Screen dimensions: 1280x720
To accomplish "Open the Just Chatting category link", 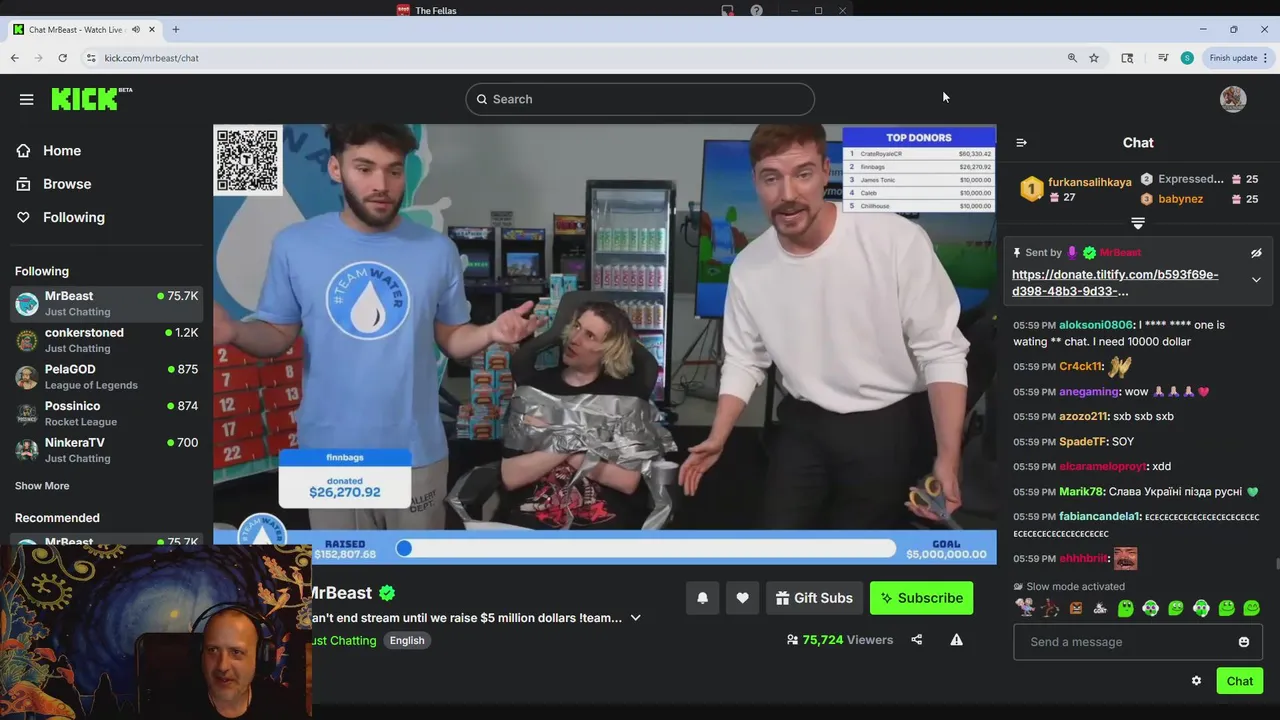I will coord(345,640).
